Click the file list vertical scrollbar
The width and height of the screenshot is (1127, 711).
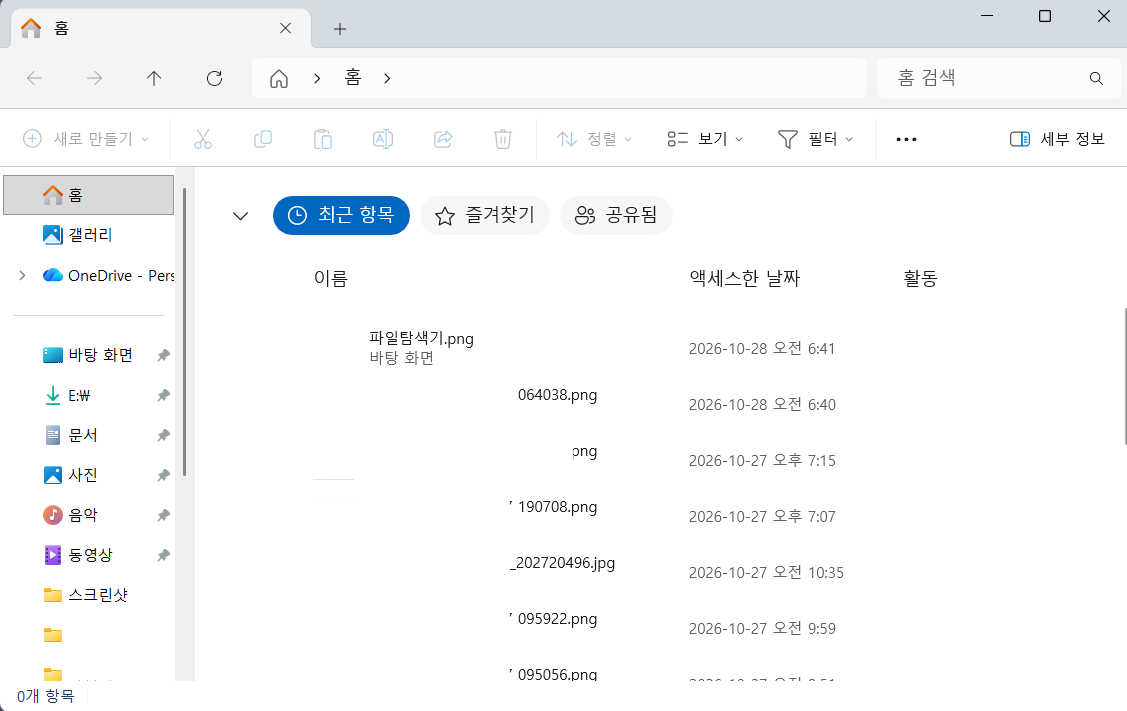click(x=1125, y=375)
